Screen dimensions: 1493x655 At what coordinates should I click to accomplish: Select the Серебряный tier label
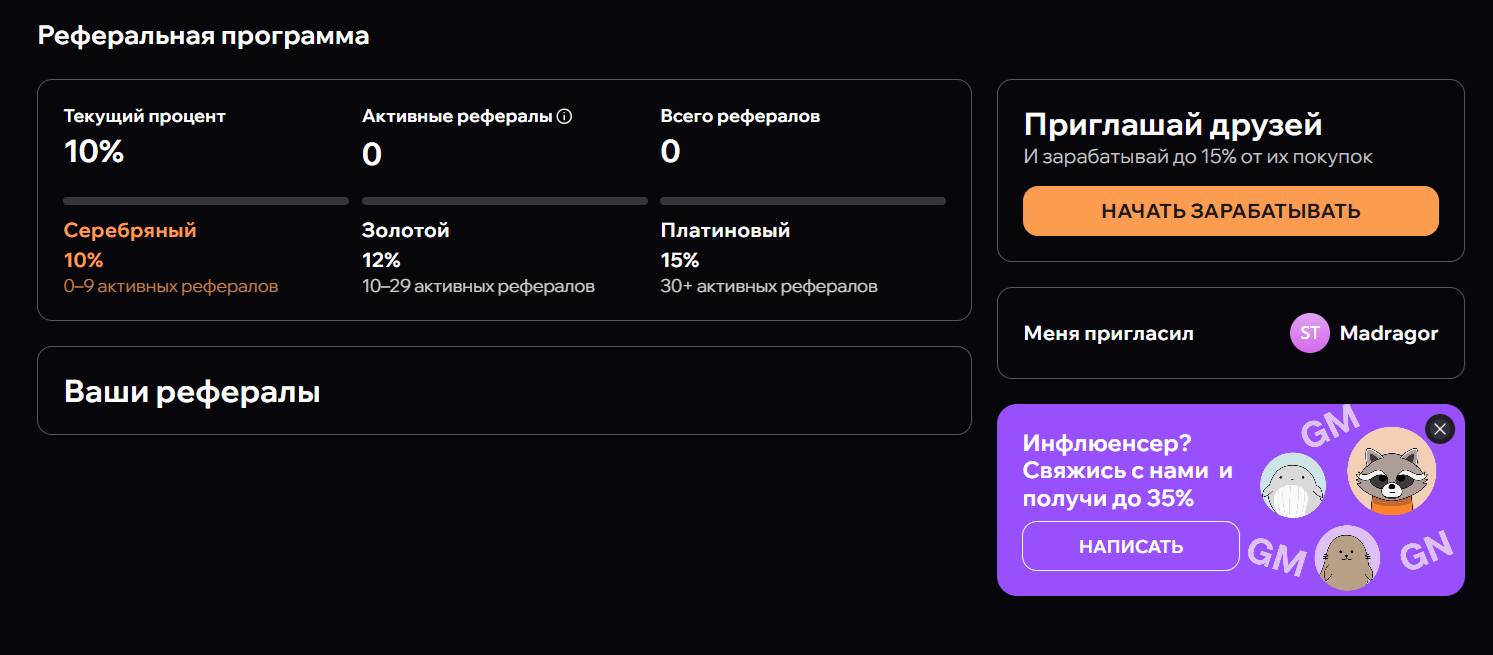click(x=130, y=231)
